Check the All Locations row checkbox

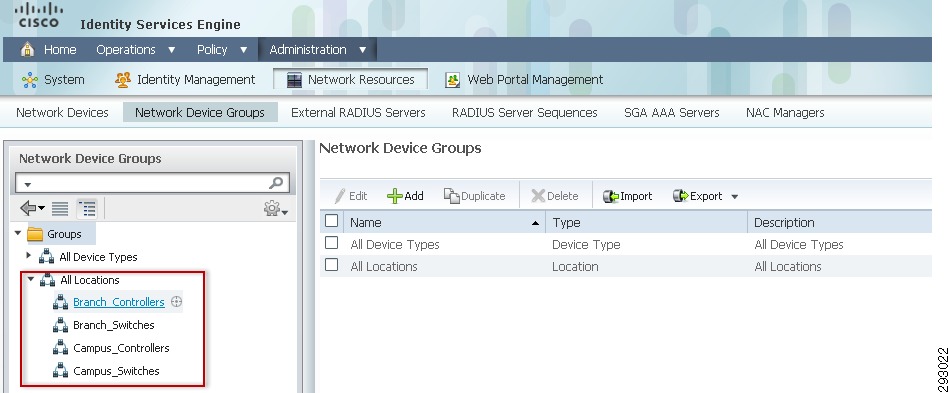[x=331, y=265]
